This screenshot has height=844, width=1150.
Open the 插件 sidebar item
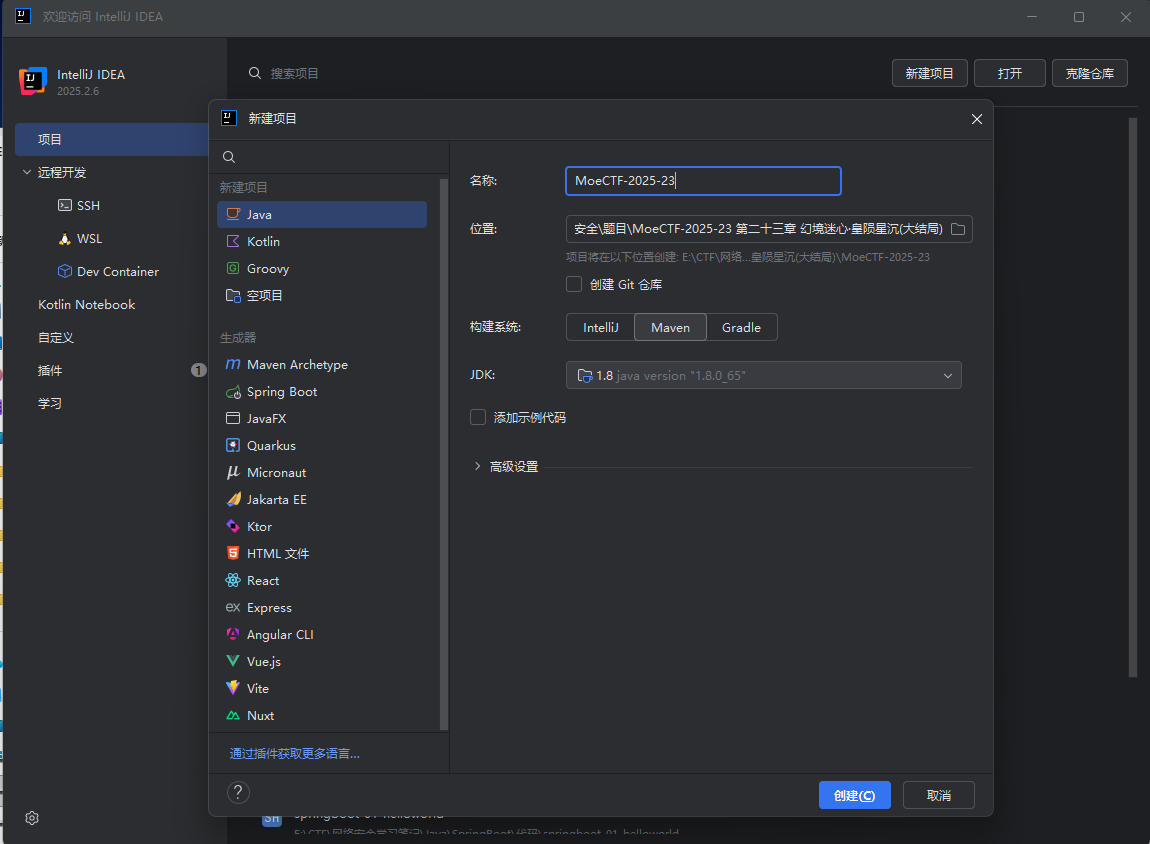pyautogui.click(x=50, y=371)
